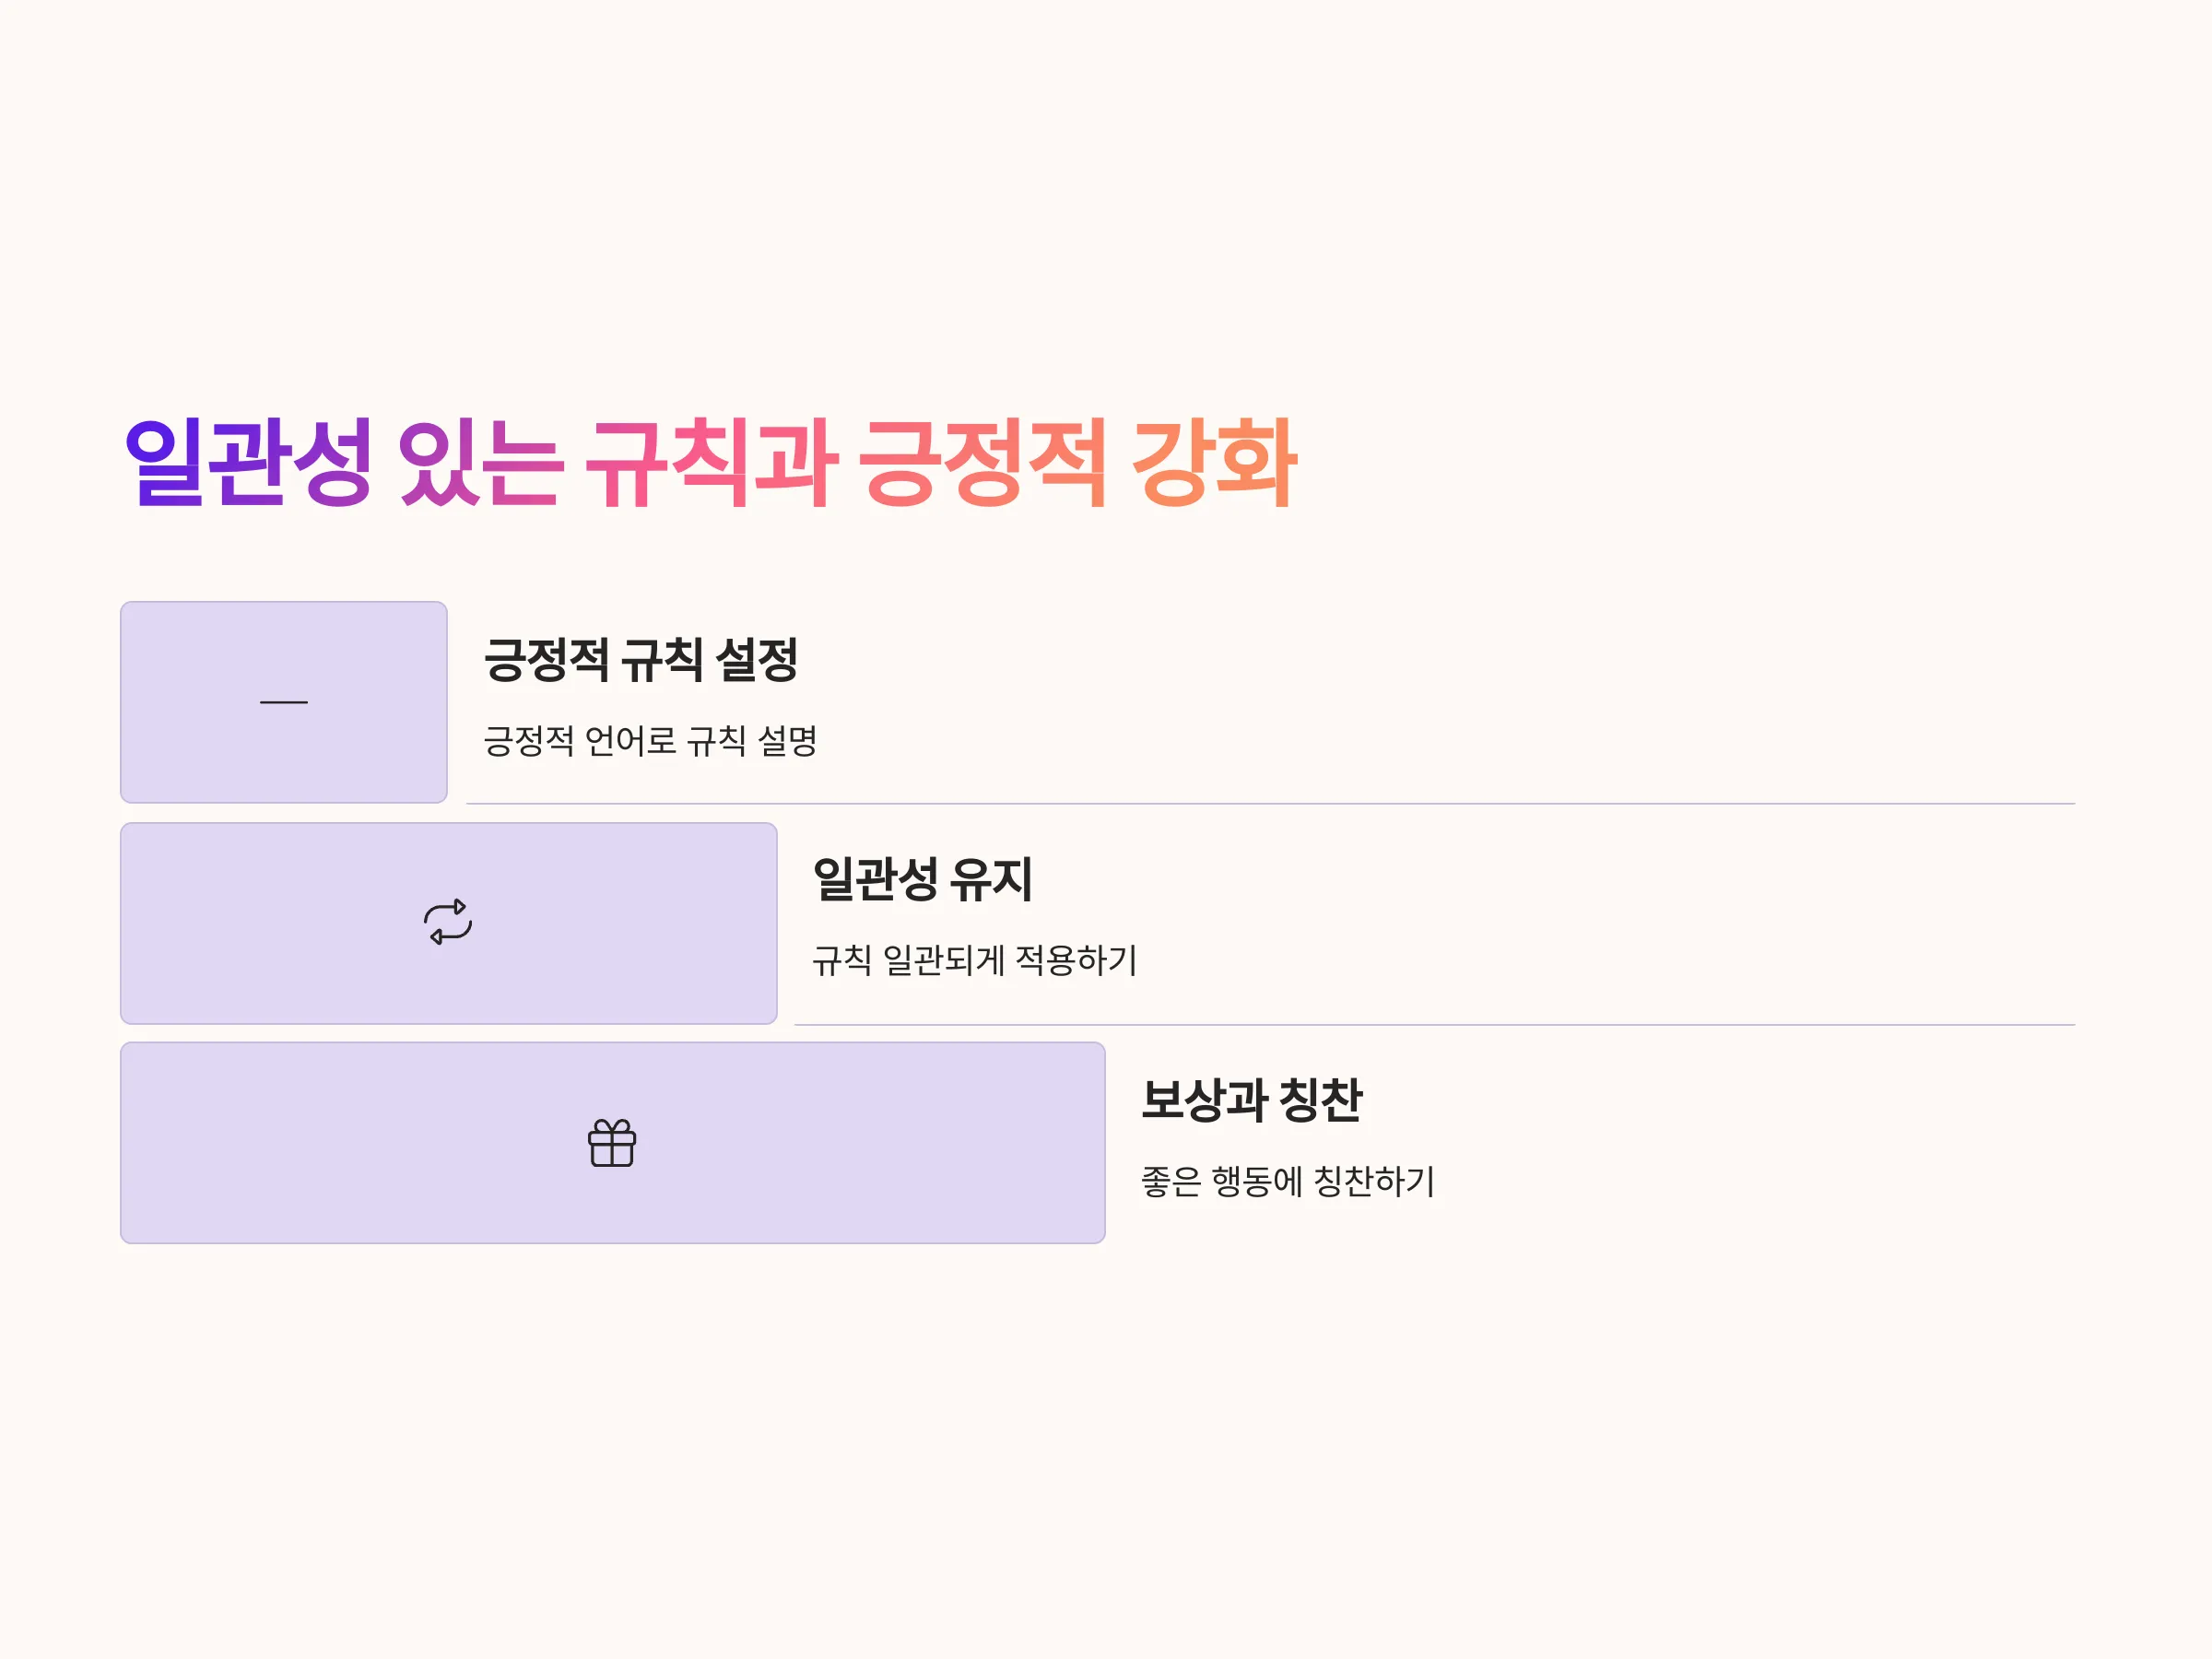Click the gift box icon

[612, 1143]
